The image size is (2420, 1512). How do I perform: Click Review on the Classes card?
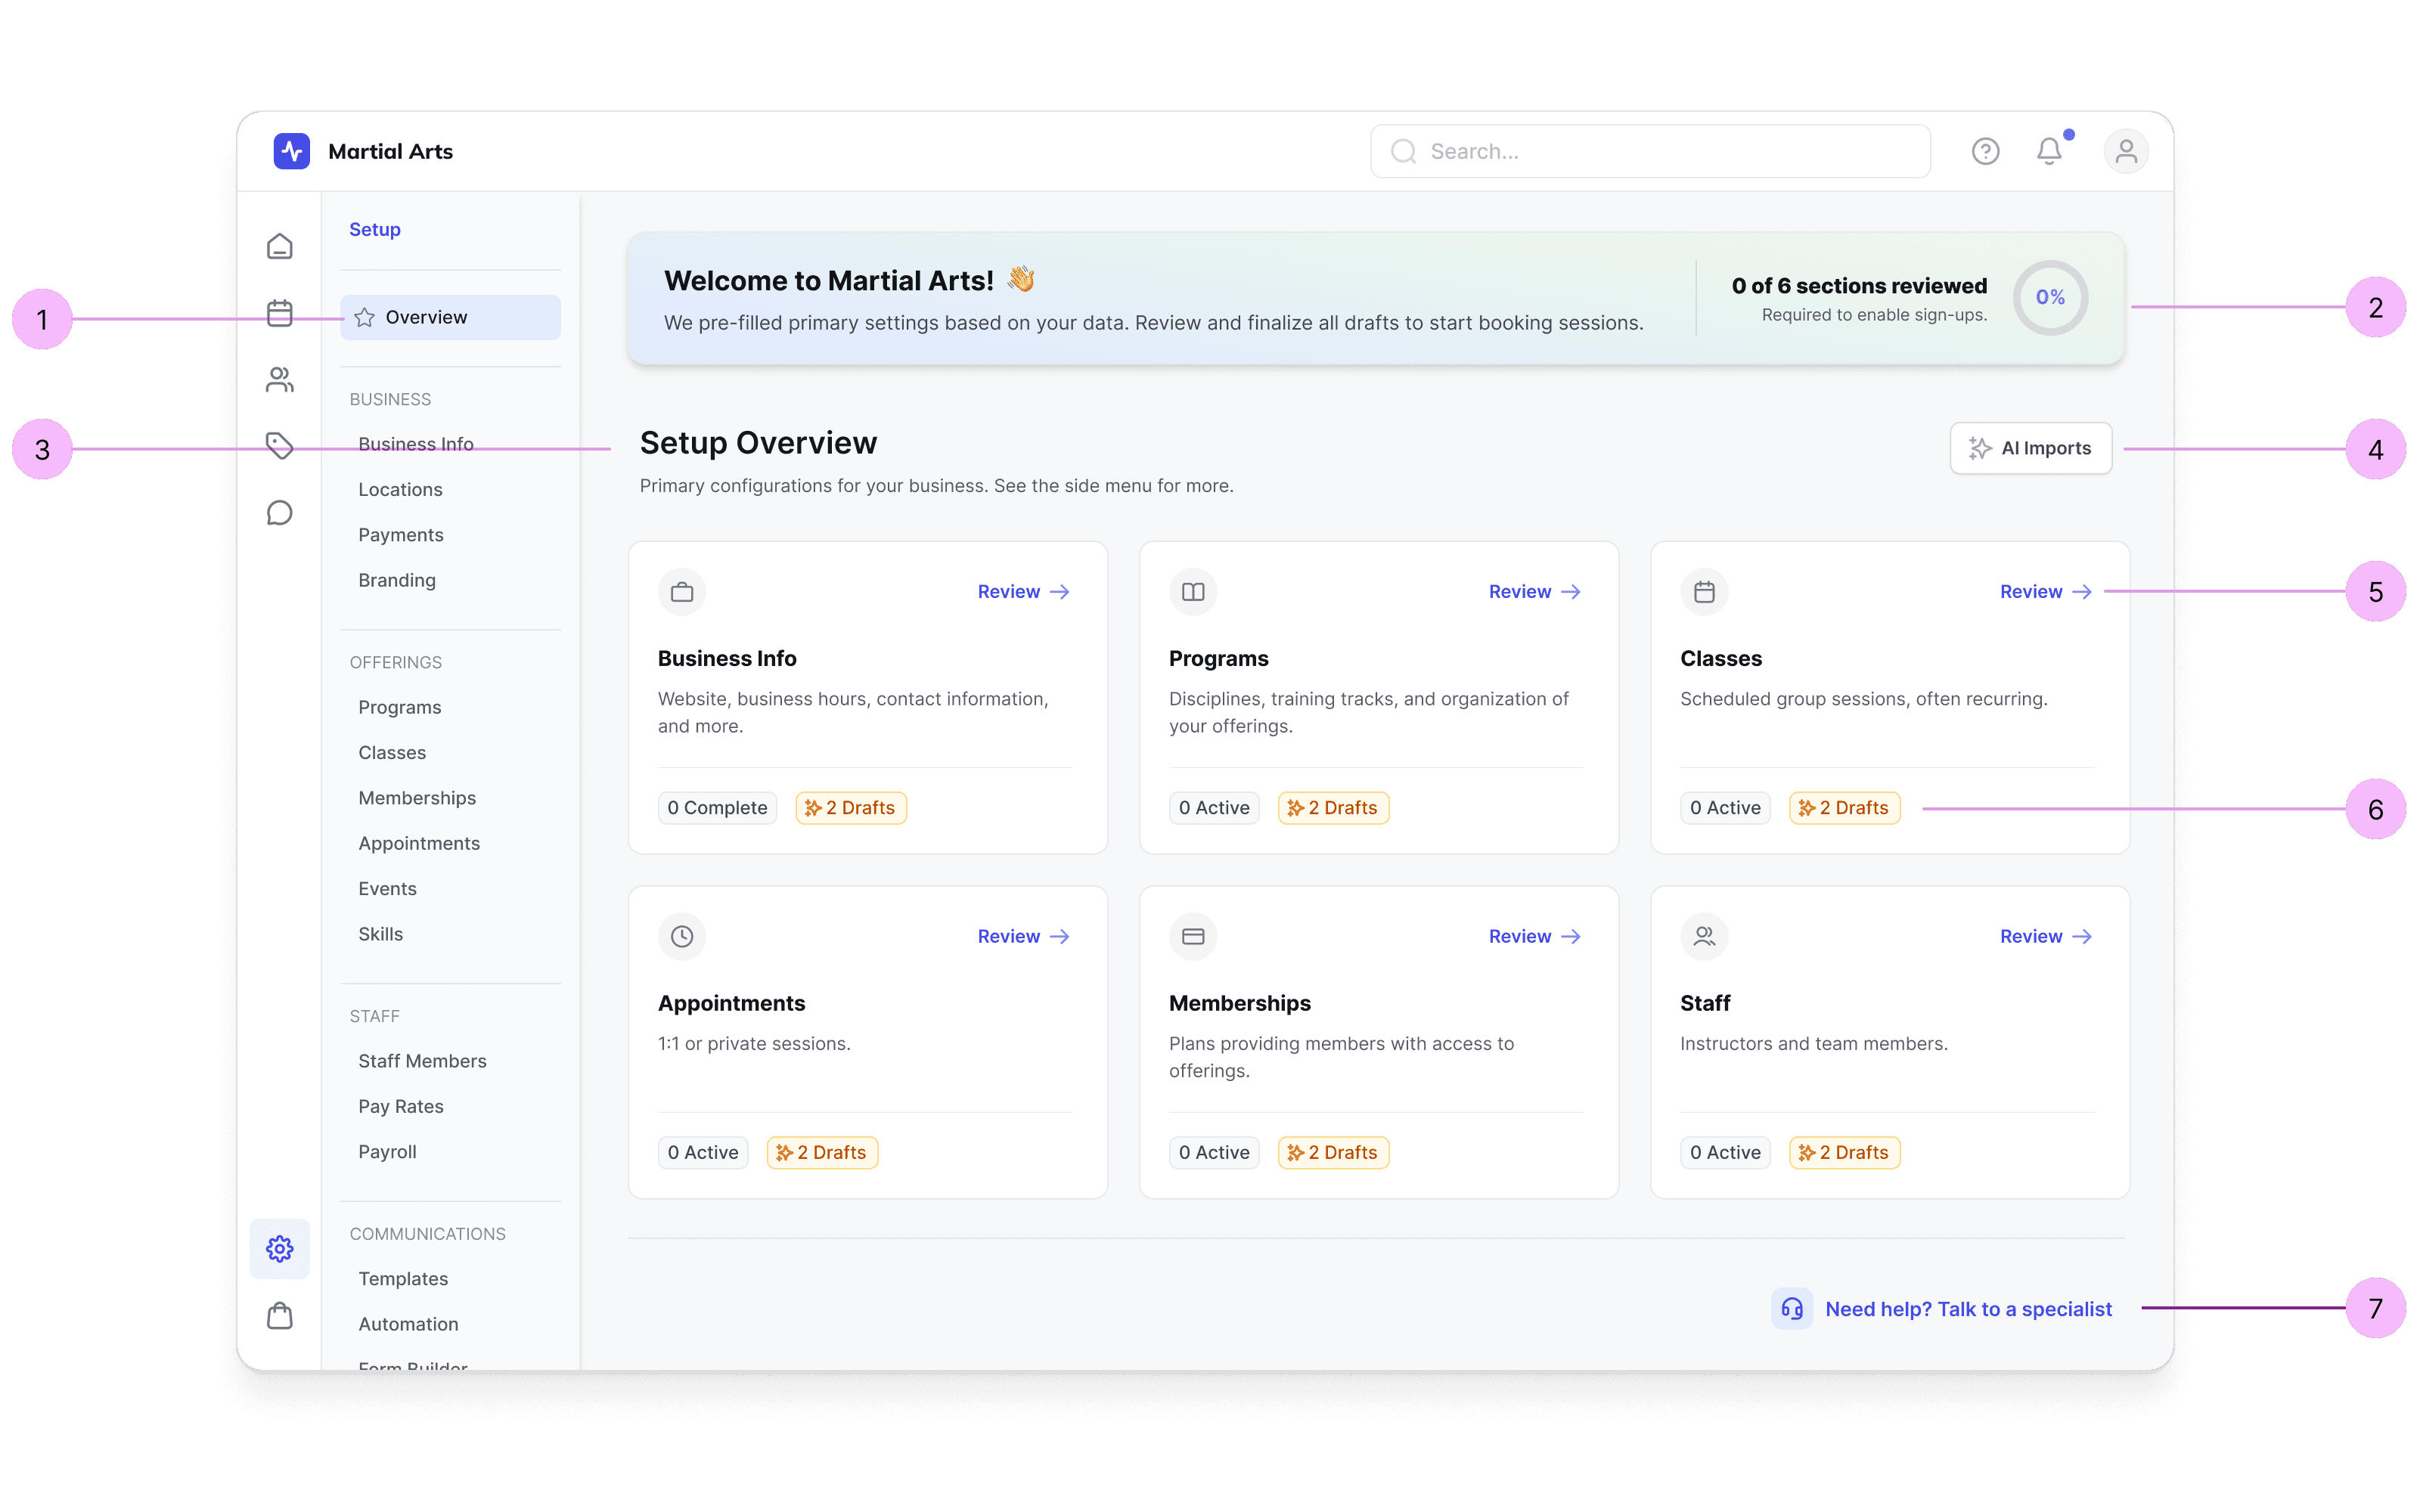2046,592
